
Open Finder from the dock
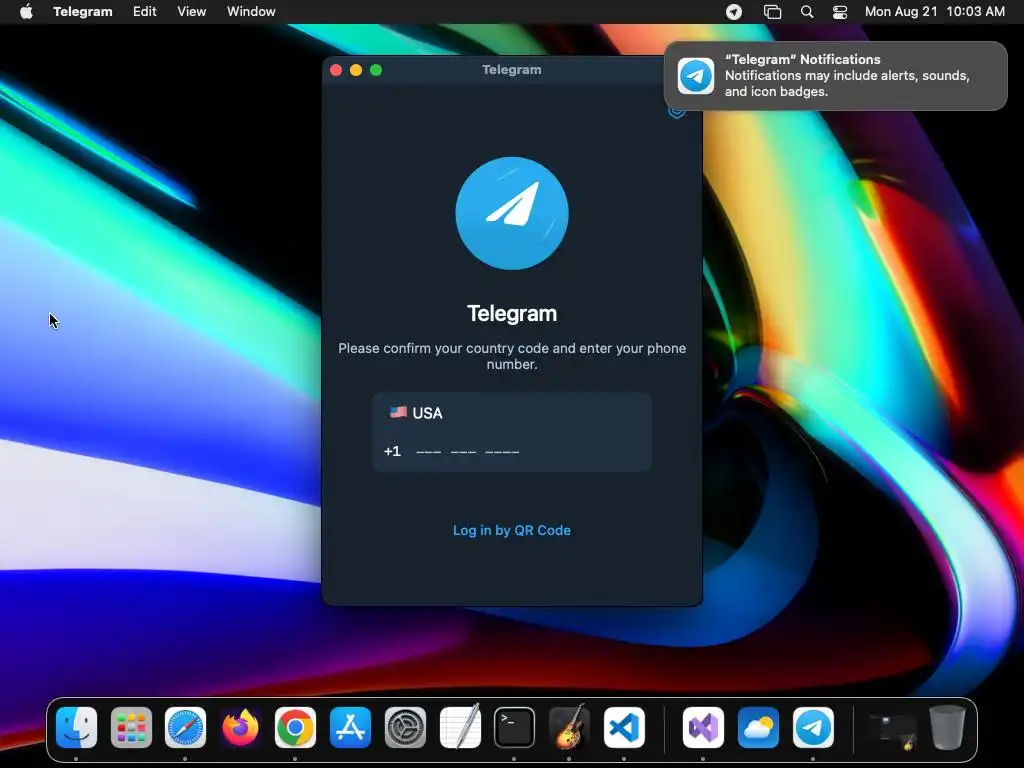[76, 727]
